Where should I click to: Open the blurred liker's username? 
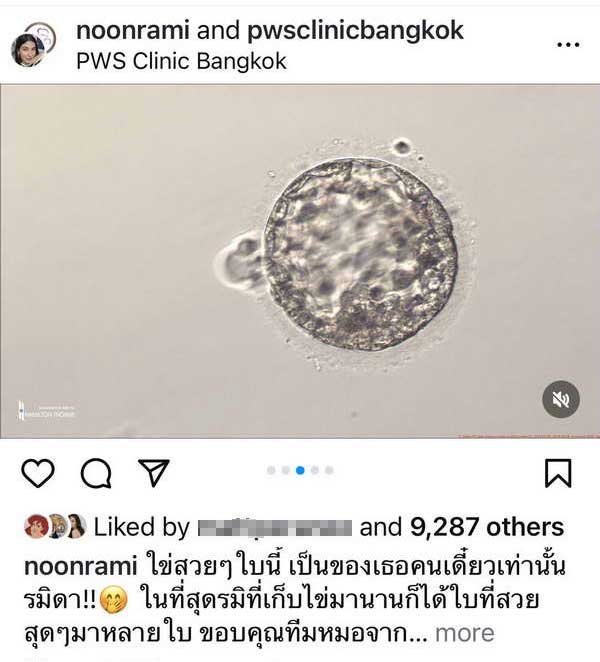click(275, 528)
